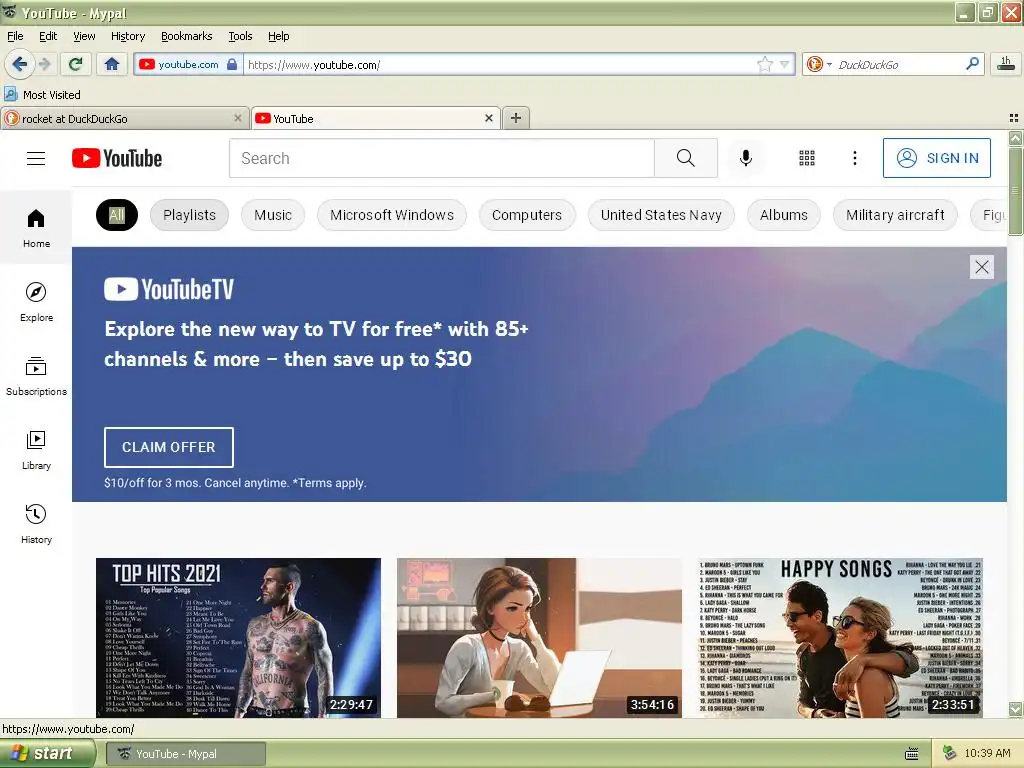Image resolution: width=1024 pixels, height=768 pixels.
Task: Open the Help menu
Action: (x=279, y=36)
